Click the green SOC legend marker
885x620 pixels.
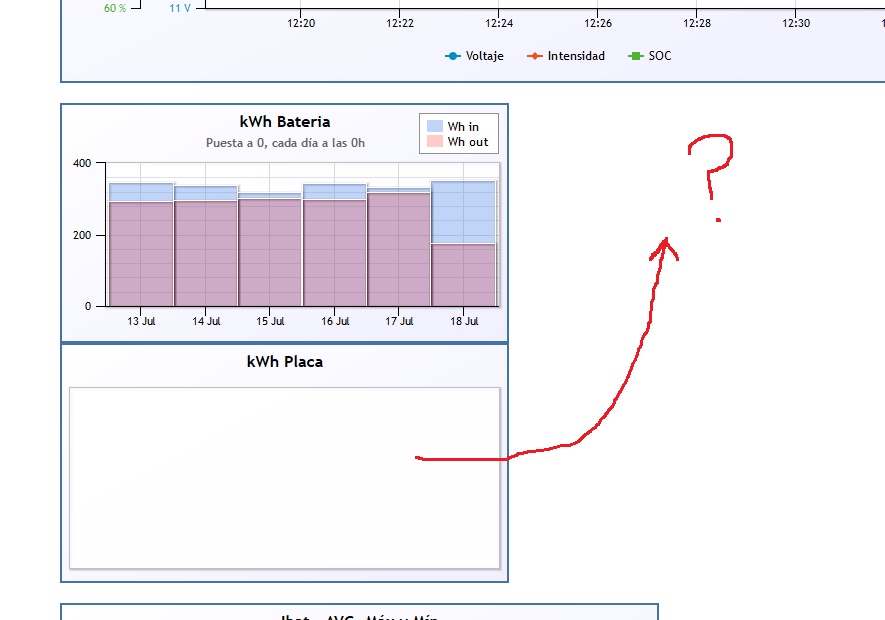[636, 56]
